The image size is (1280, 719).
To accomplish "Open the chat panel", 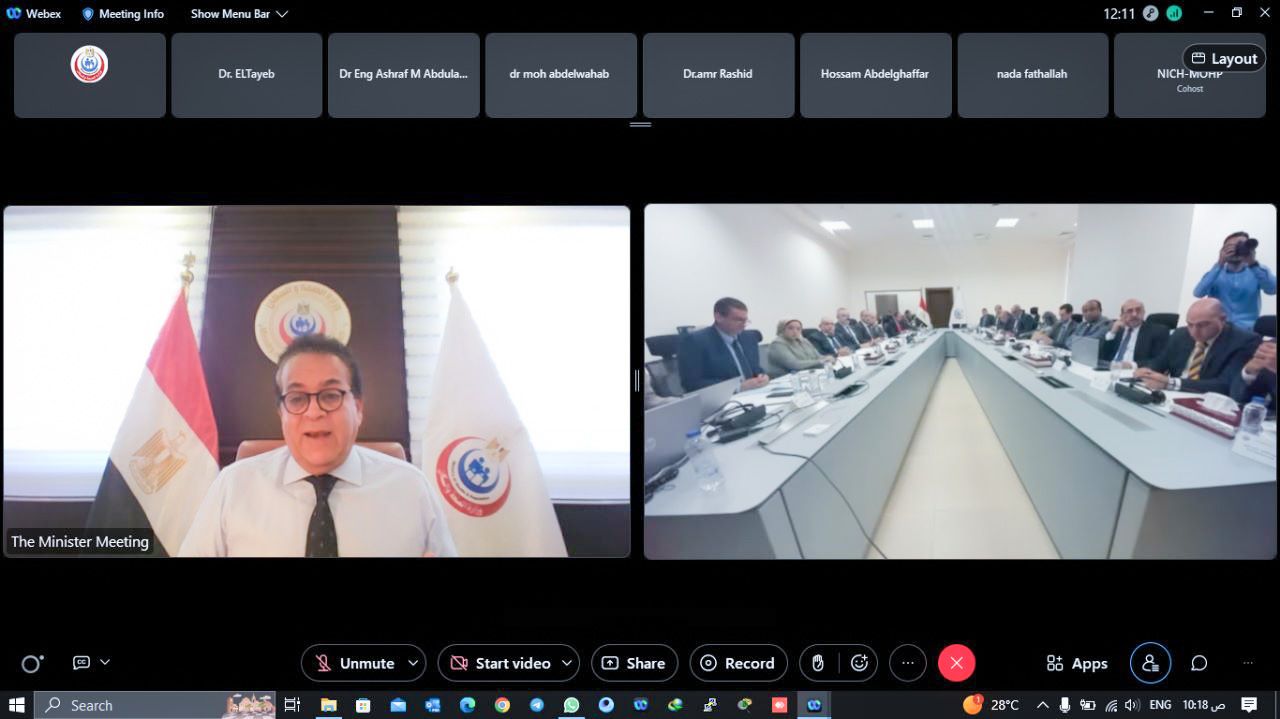I will pyautogui.click(x=1199, y=663).
